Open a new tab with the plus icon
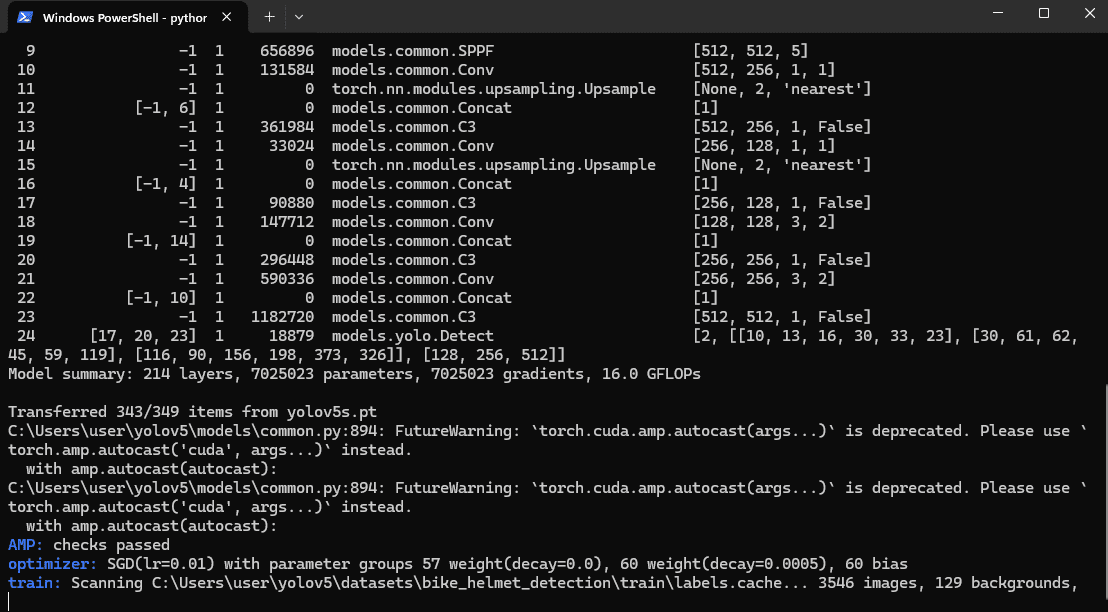 click(x=269, y=17)
